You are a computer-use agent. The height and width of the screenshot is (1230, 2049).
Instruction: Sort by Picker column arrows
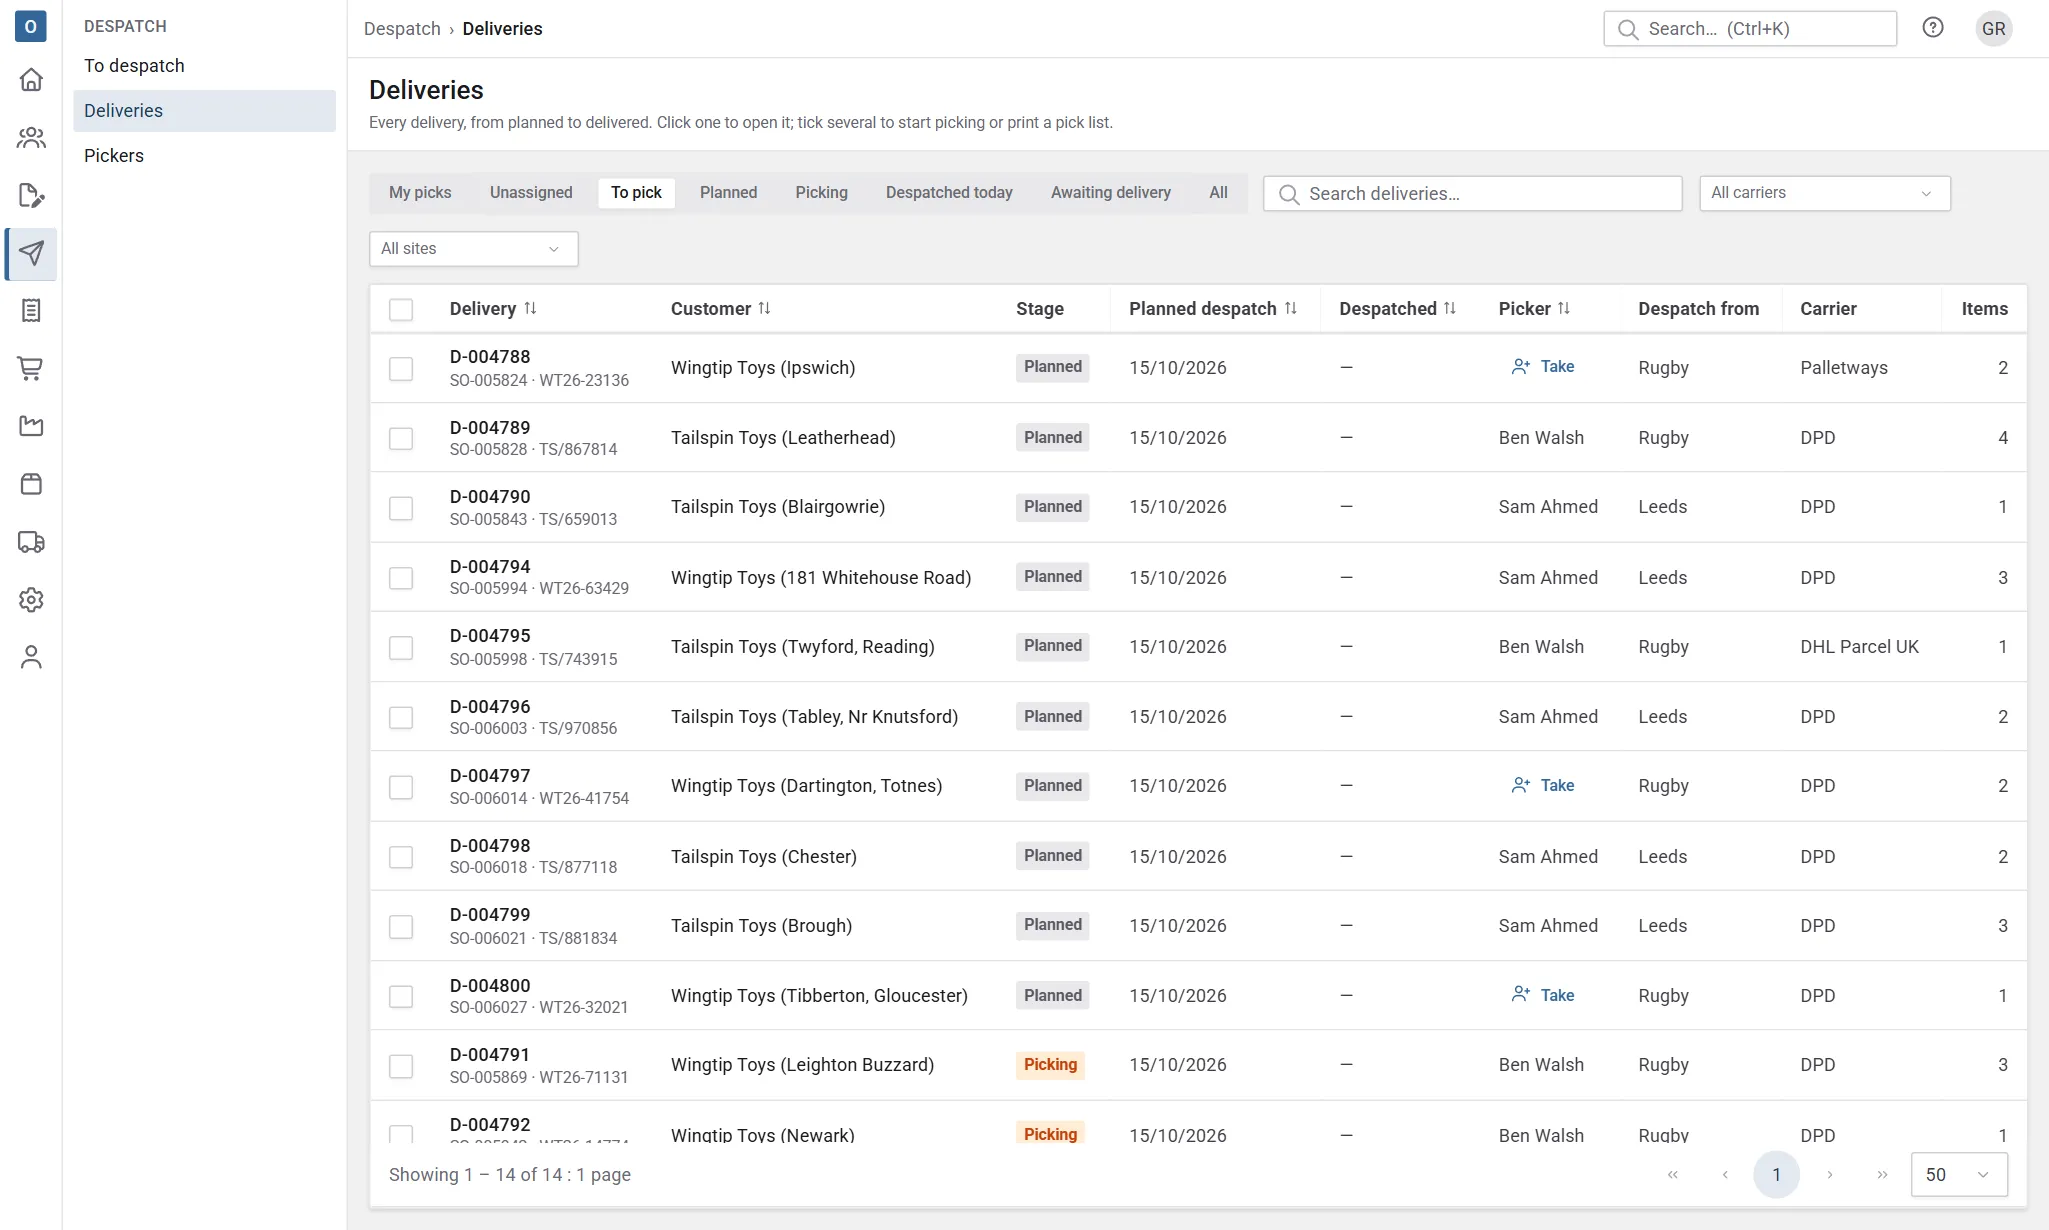pos(1564,308)
